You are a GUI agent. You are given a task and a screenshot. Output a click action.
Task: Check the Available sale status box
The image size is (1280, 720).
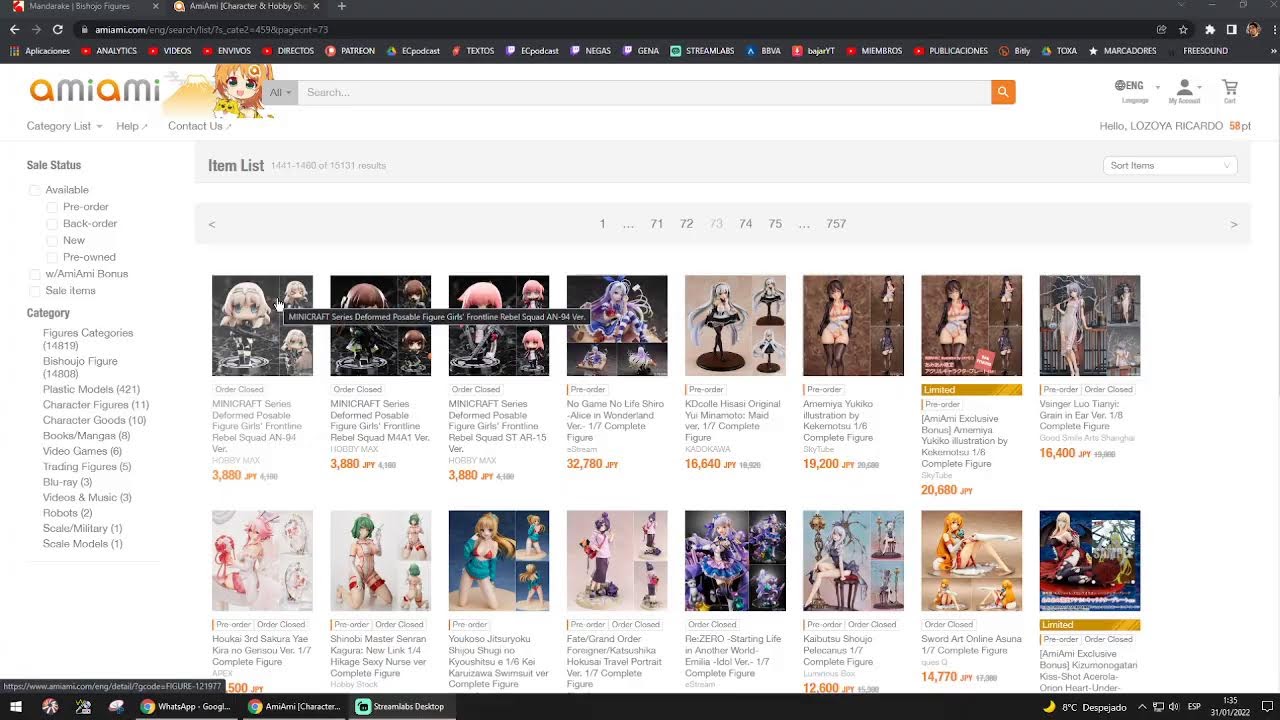click(35, 190)
